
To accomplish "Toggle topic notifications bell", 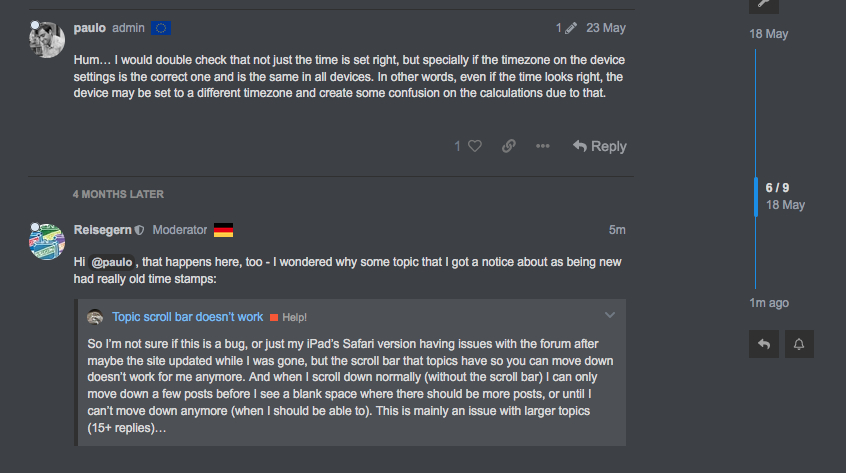I will coord(799,344).
